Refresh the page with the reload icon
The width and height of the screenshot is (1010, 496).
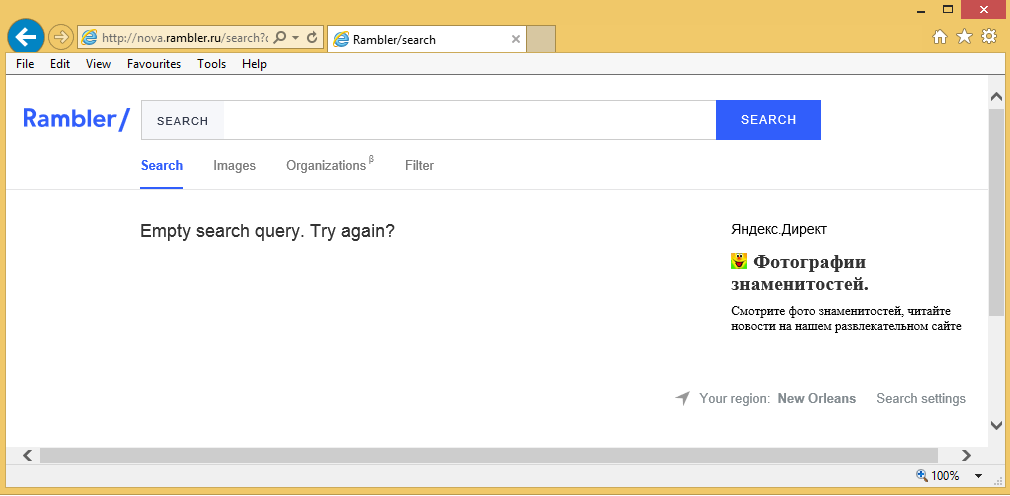[312, 38]
